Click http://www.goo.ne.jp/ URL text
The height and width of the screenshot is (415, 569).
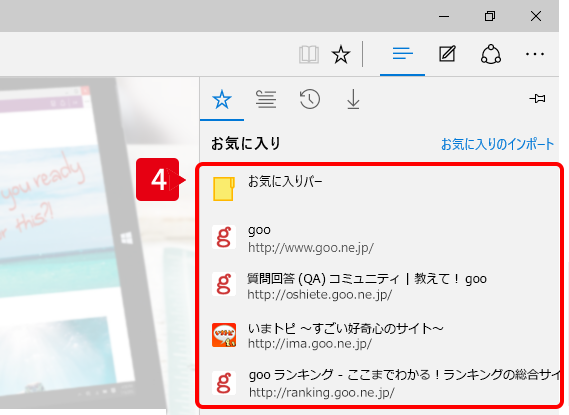coord(311,248)
